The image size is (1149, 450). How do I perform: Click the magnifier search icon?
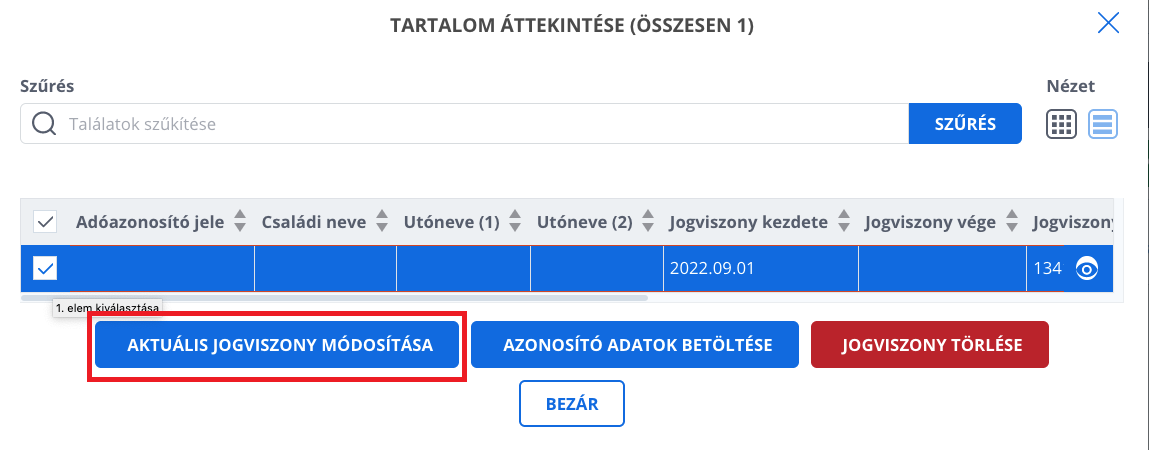(45, 124)
